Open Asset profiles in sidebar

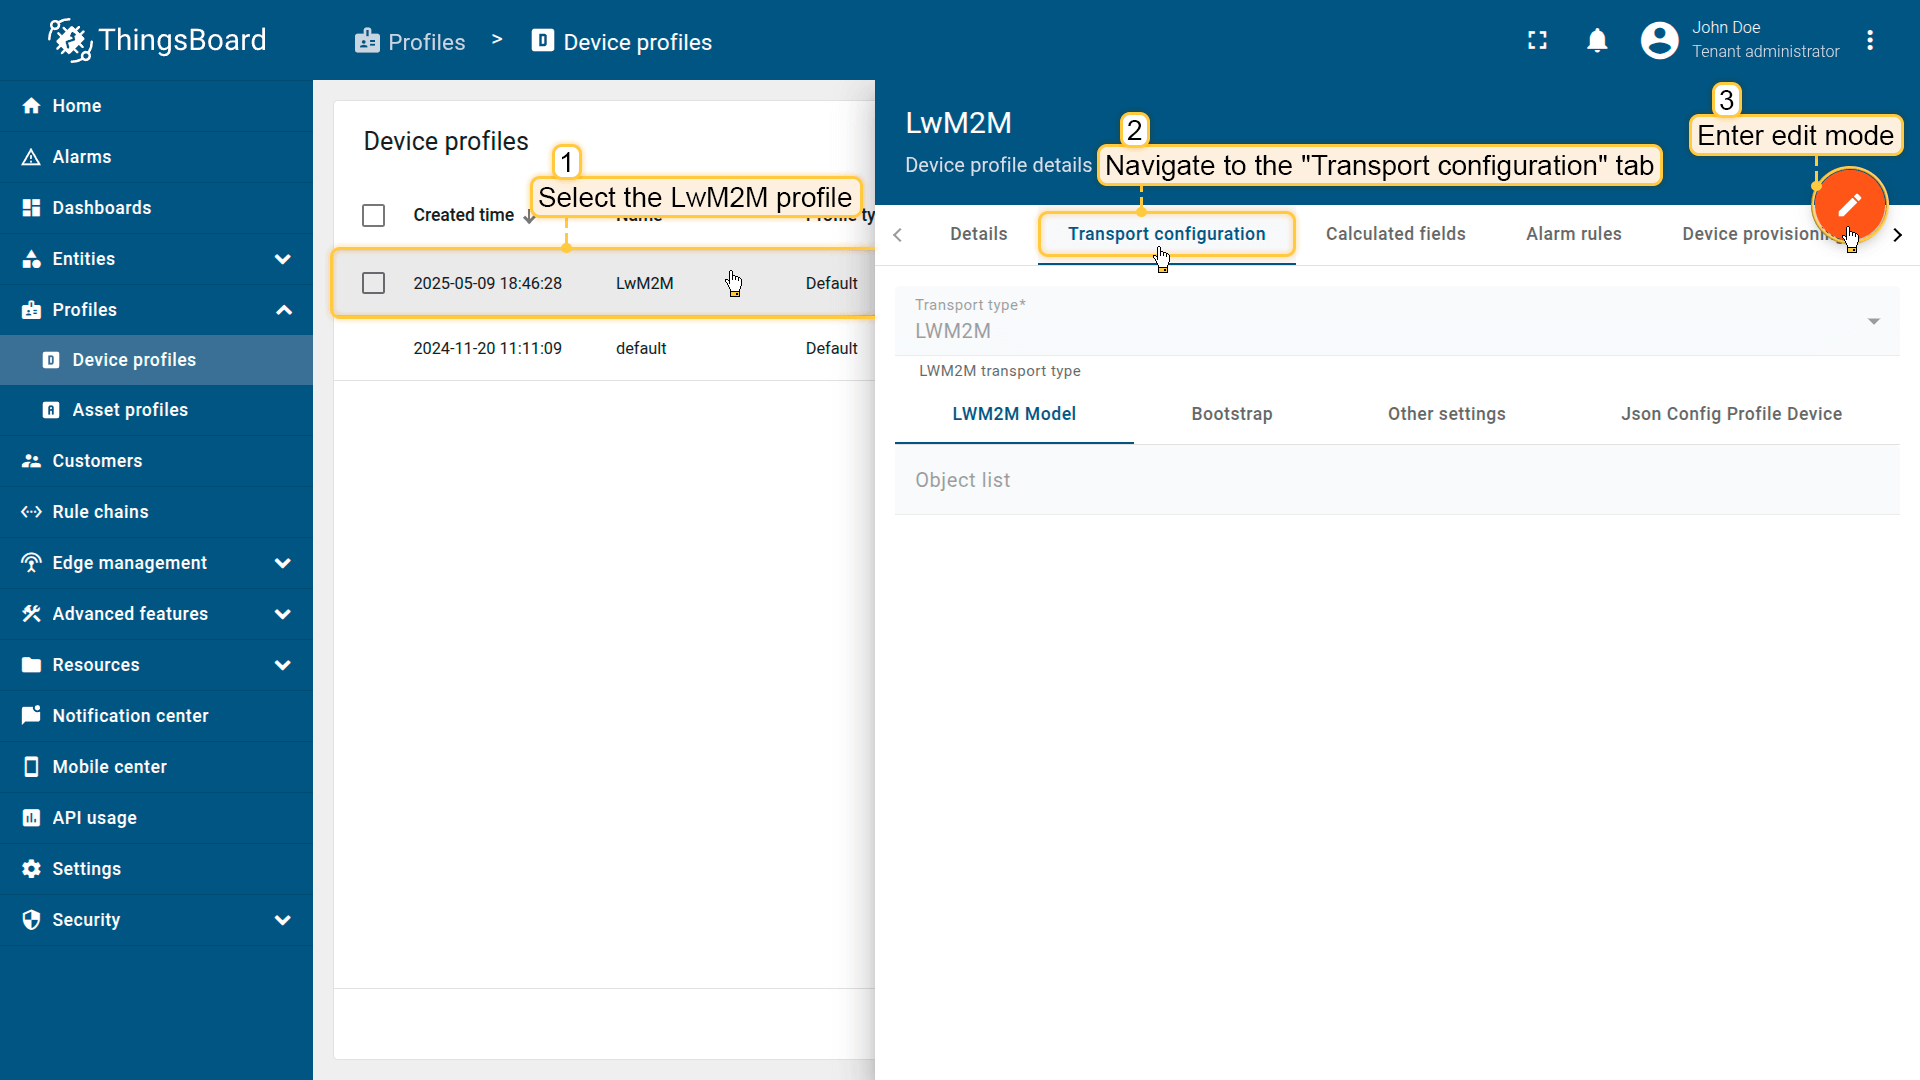click(x=130, y=410)
